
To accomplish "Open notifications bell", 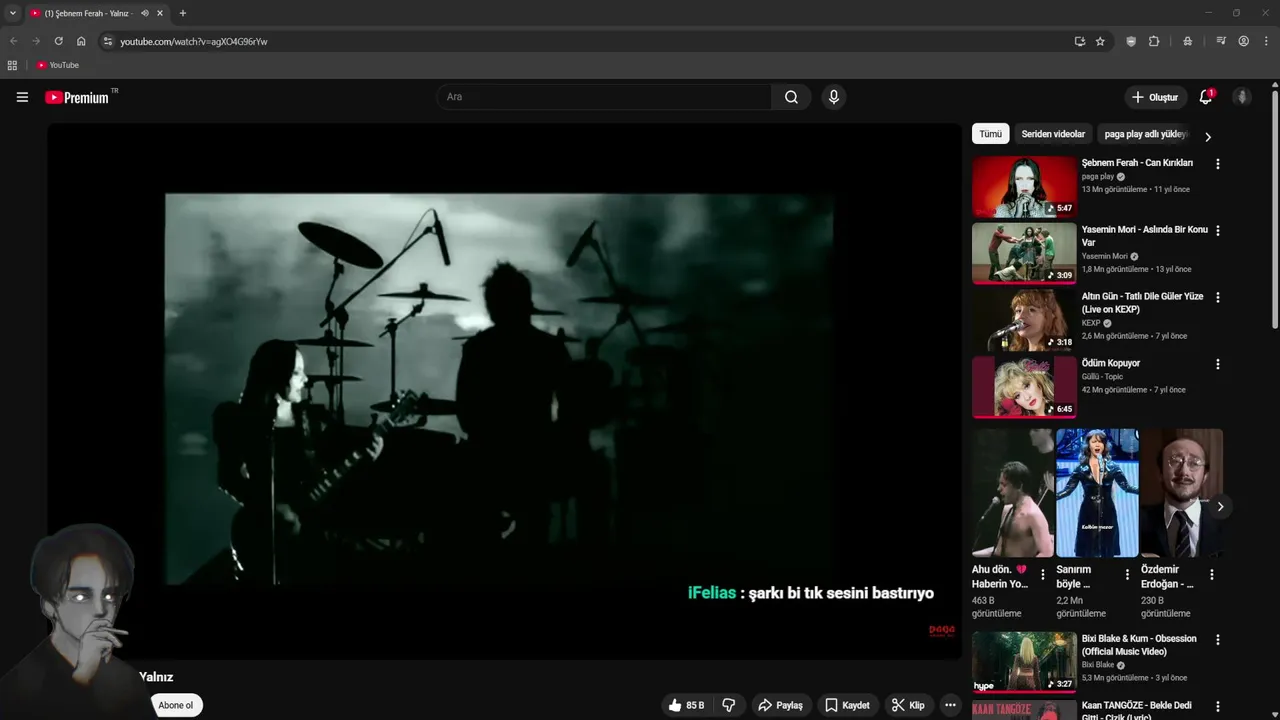I will (x=1206, y=97).
